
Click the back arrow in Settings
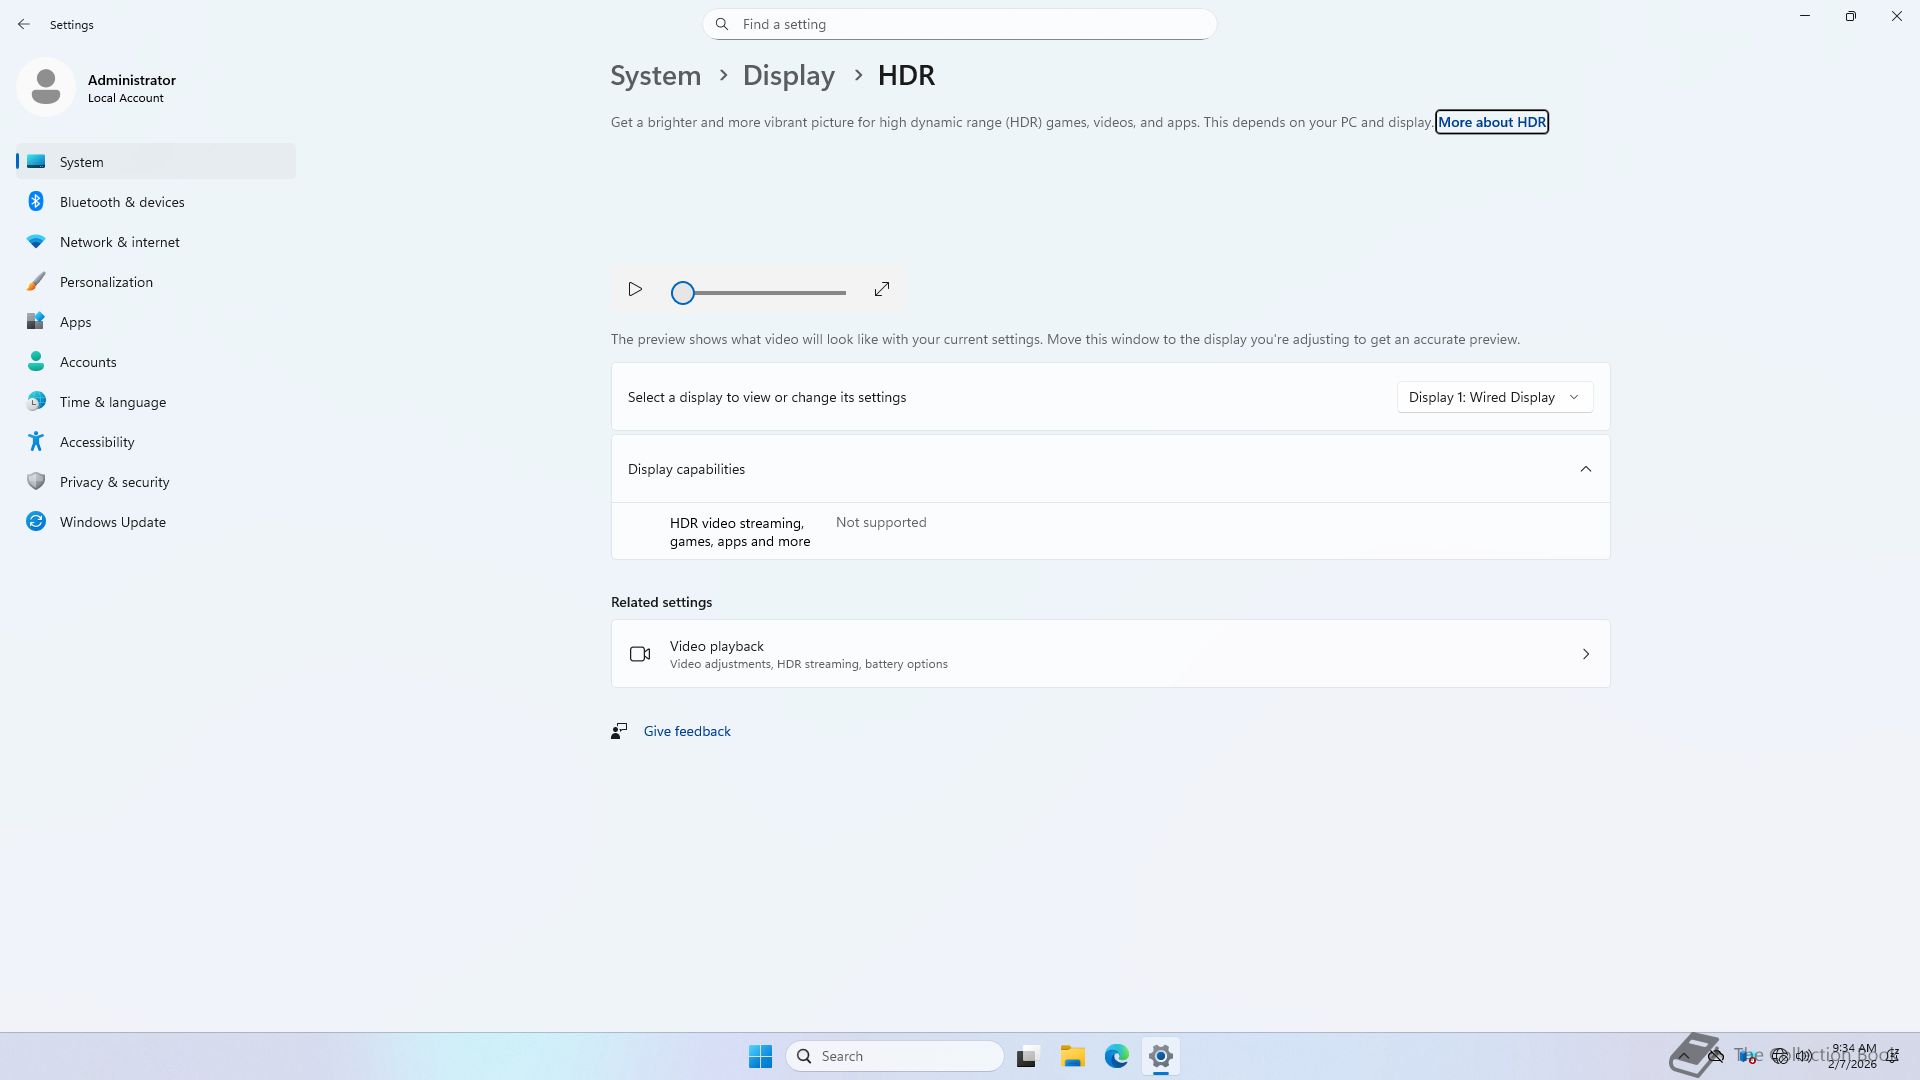pos(24,24)
